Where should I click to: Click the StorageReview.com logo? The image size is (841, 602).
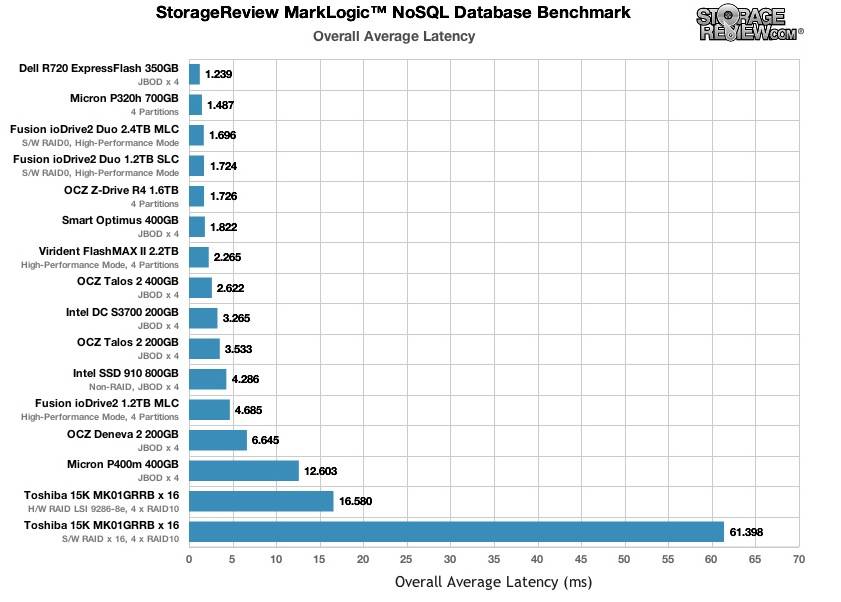(x=750, y=24)
